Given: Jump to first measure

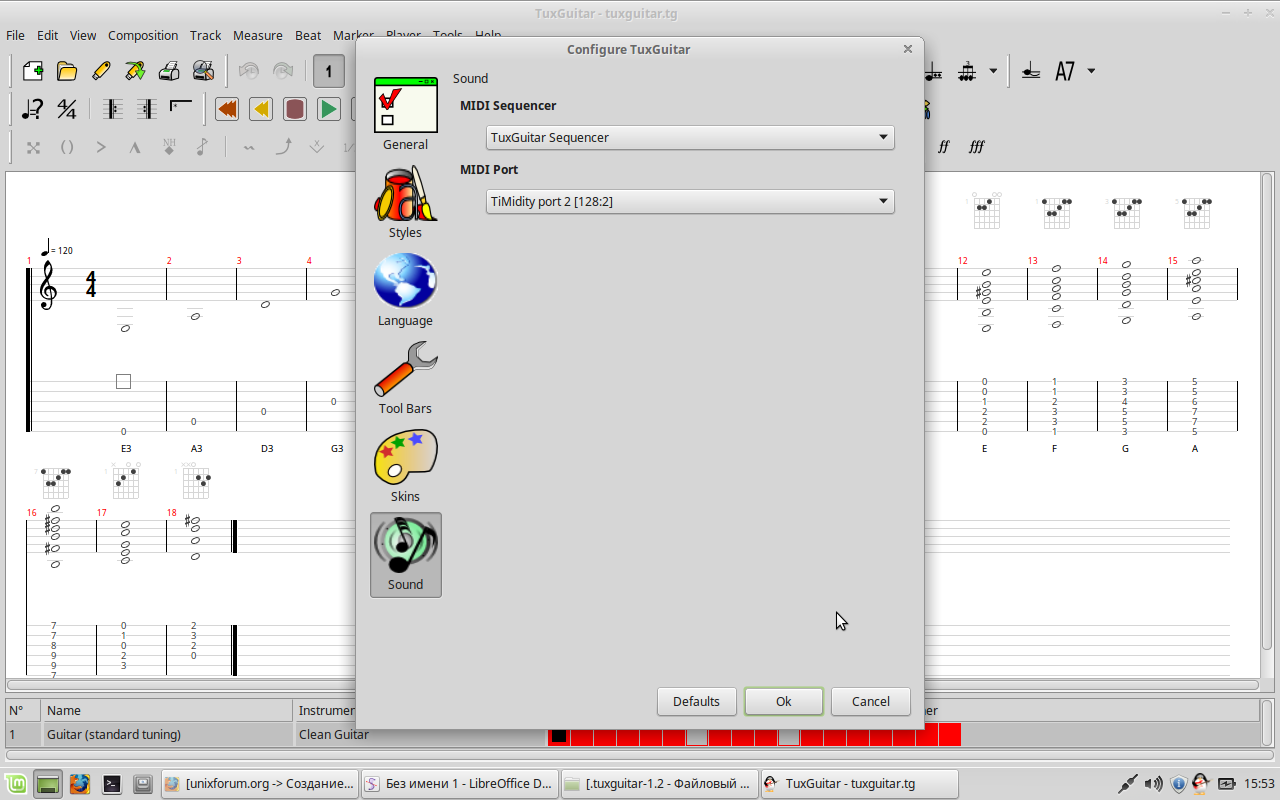Looking at the screenshot, I should pos(227,109).
